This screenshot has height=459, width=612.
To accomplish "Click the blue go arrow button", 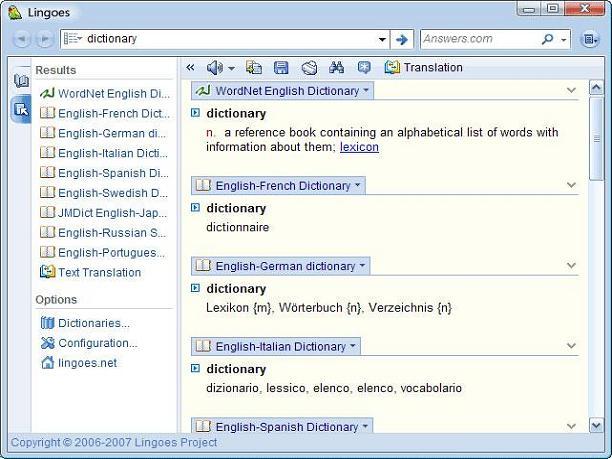I will [x=402, y=39].
